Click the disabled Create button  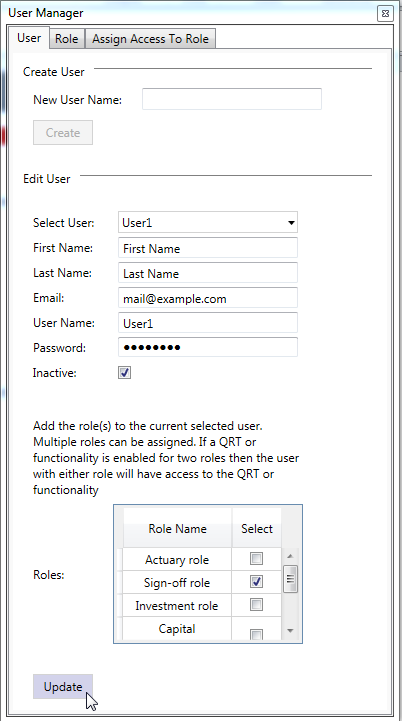[x=63, y=132]
